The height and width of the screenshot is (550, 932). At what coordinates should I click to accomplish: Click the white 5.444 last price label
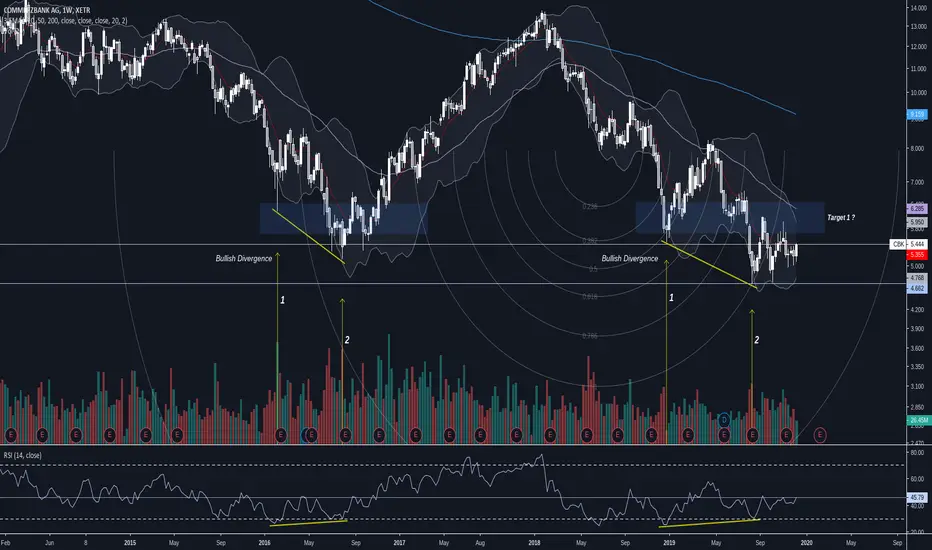(x=917, y=244)
